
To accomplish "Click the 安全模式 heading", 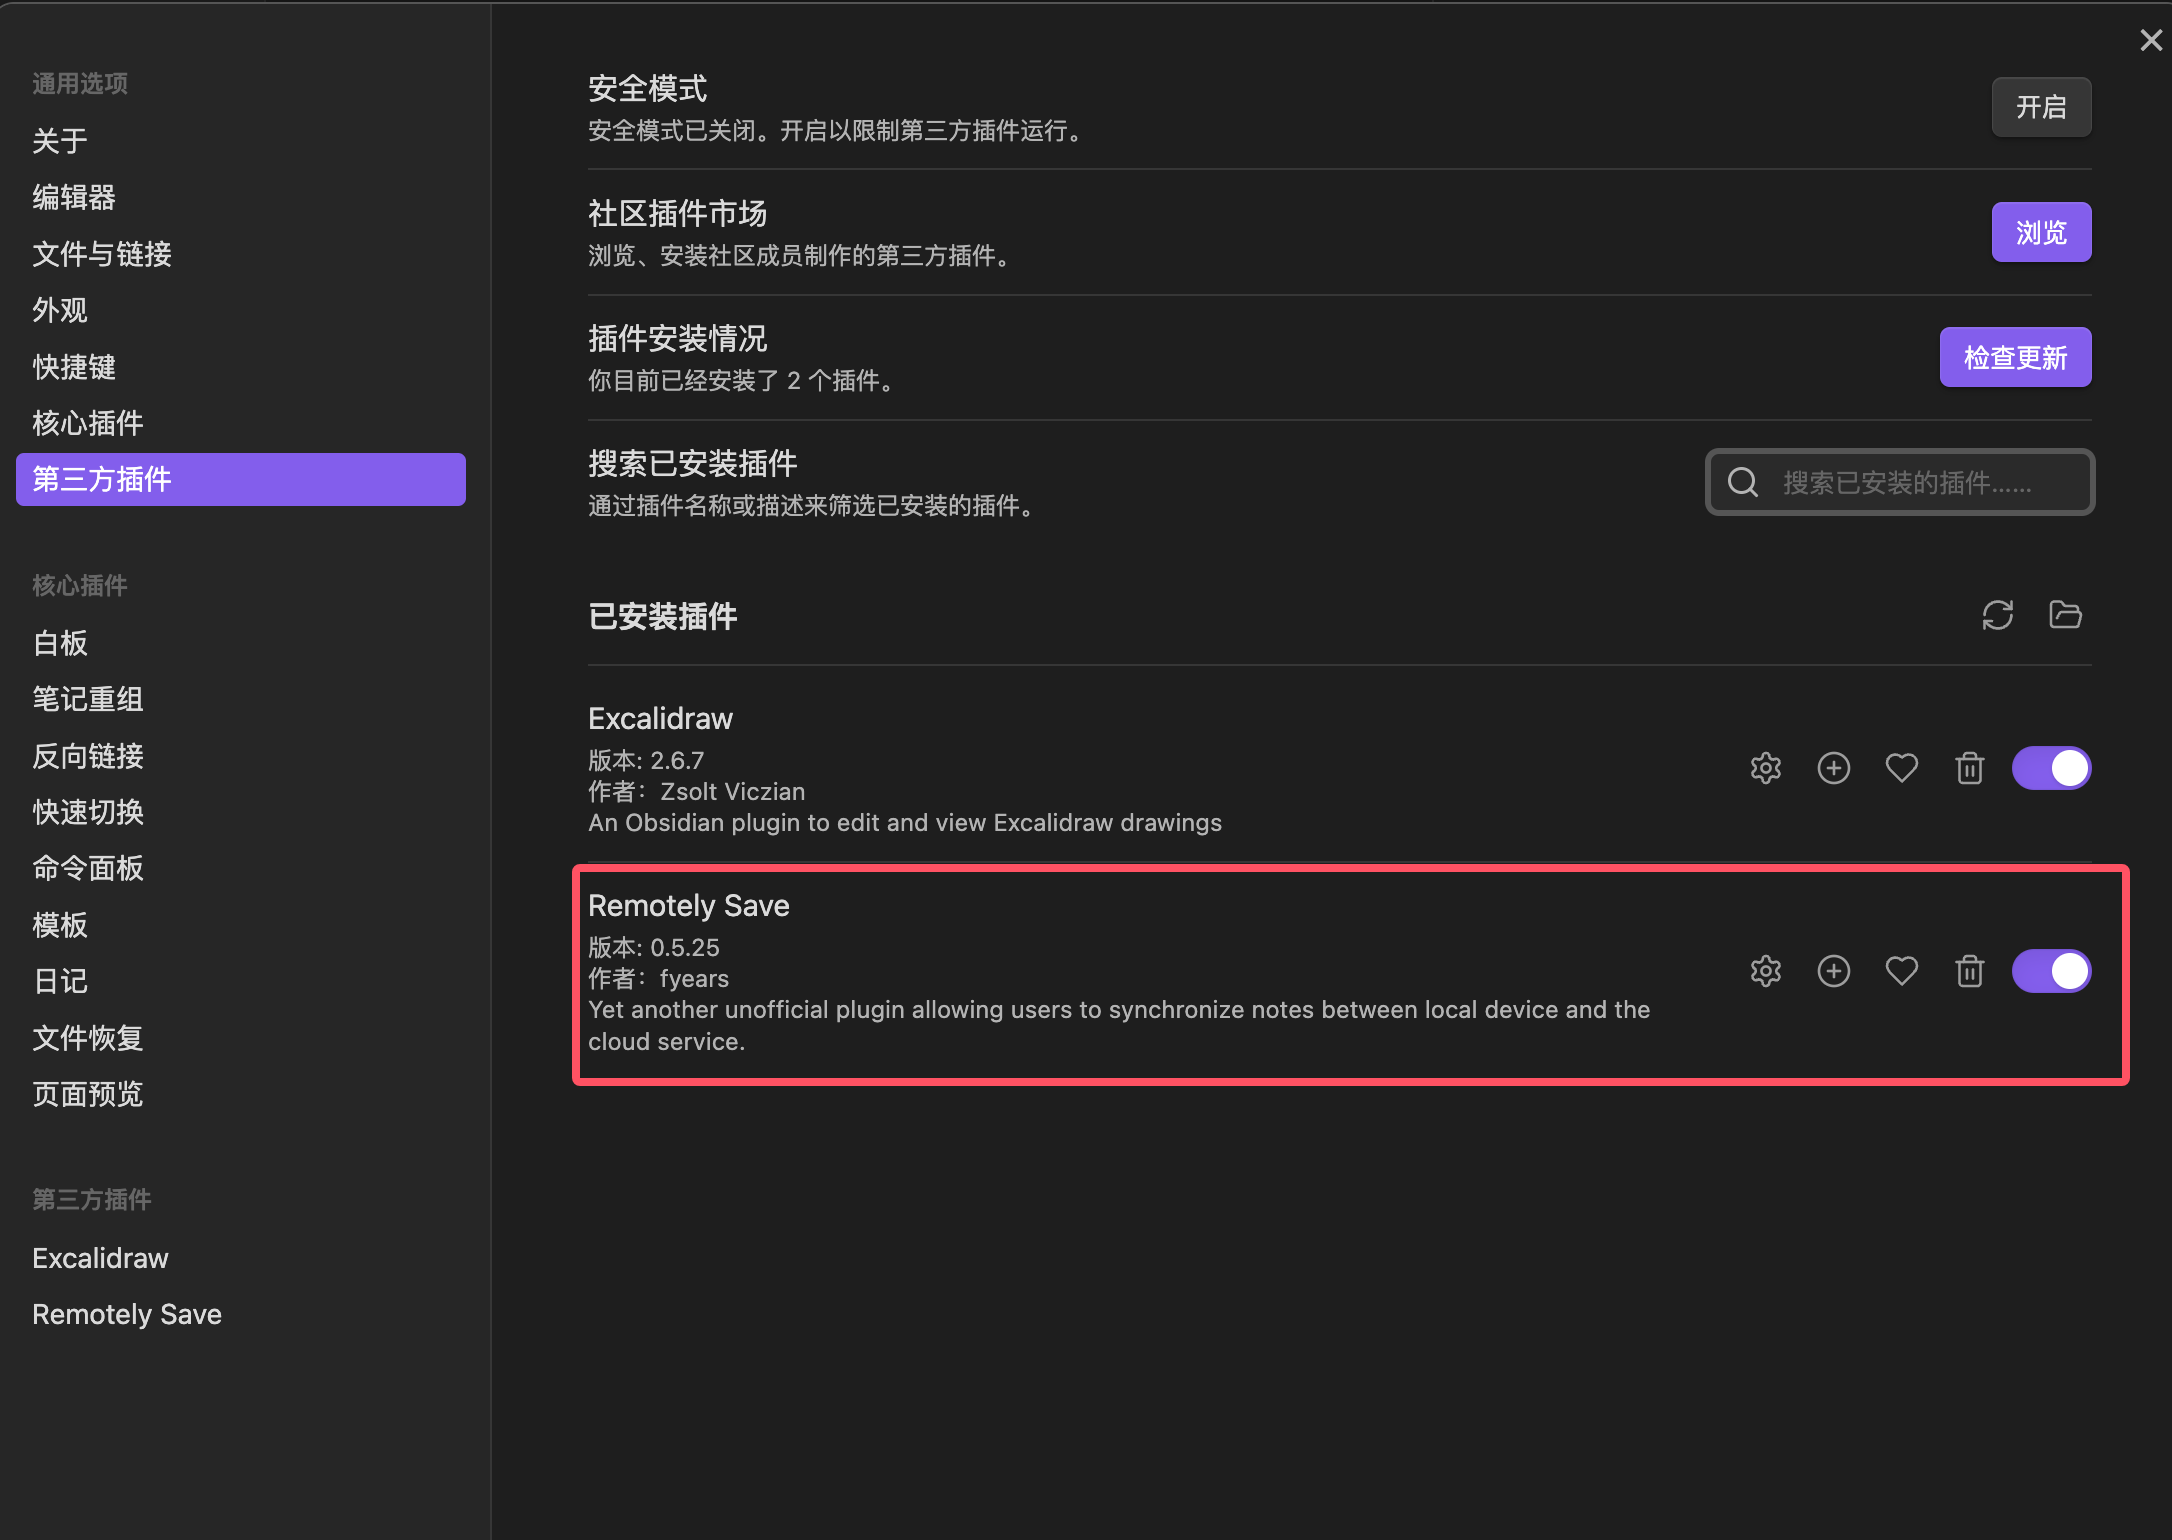I will click(x=648, y=89).
